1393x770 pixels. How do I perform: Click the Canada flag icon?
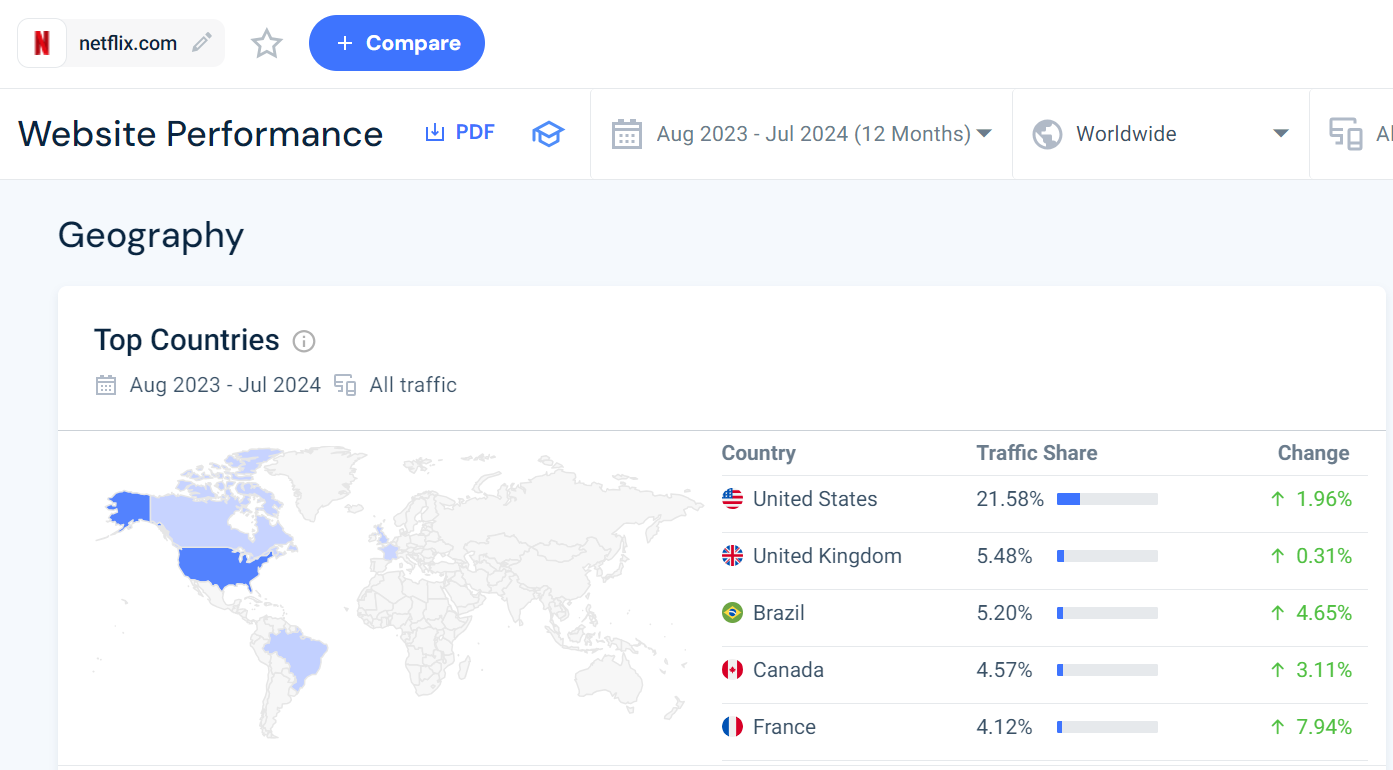pyautogui.click(x=733, y=670)
